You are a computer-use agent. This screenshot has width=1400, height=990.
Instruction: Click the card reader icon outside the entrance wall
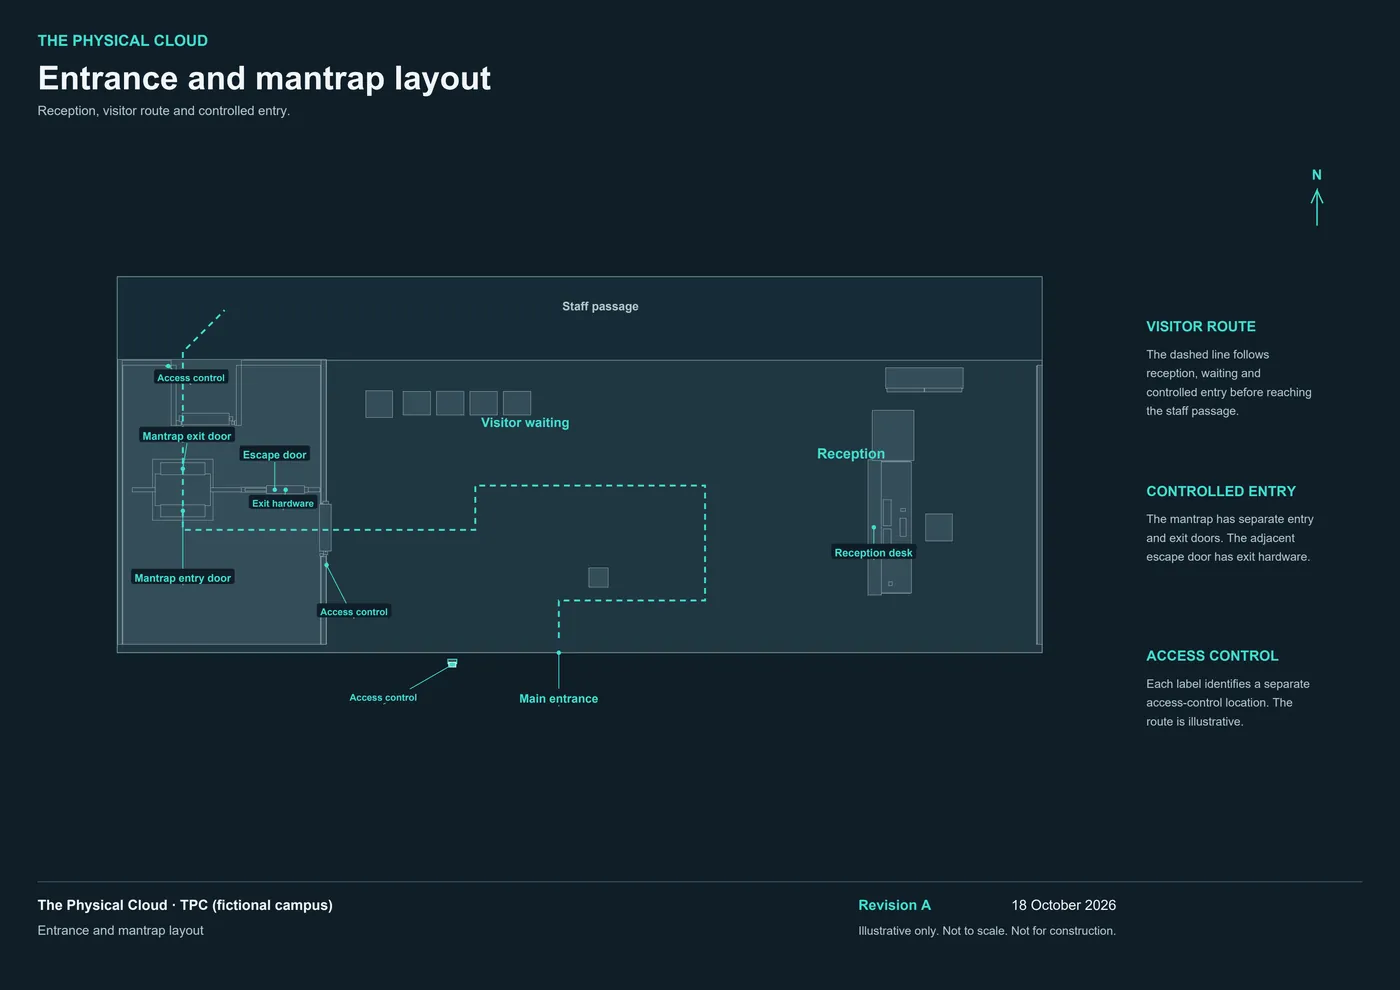click(452, 663)
